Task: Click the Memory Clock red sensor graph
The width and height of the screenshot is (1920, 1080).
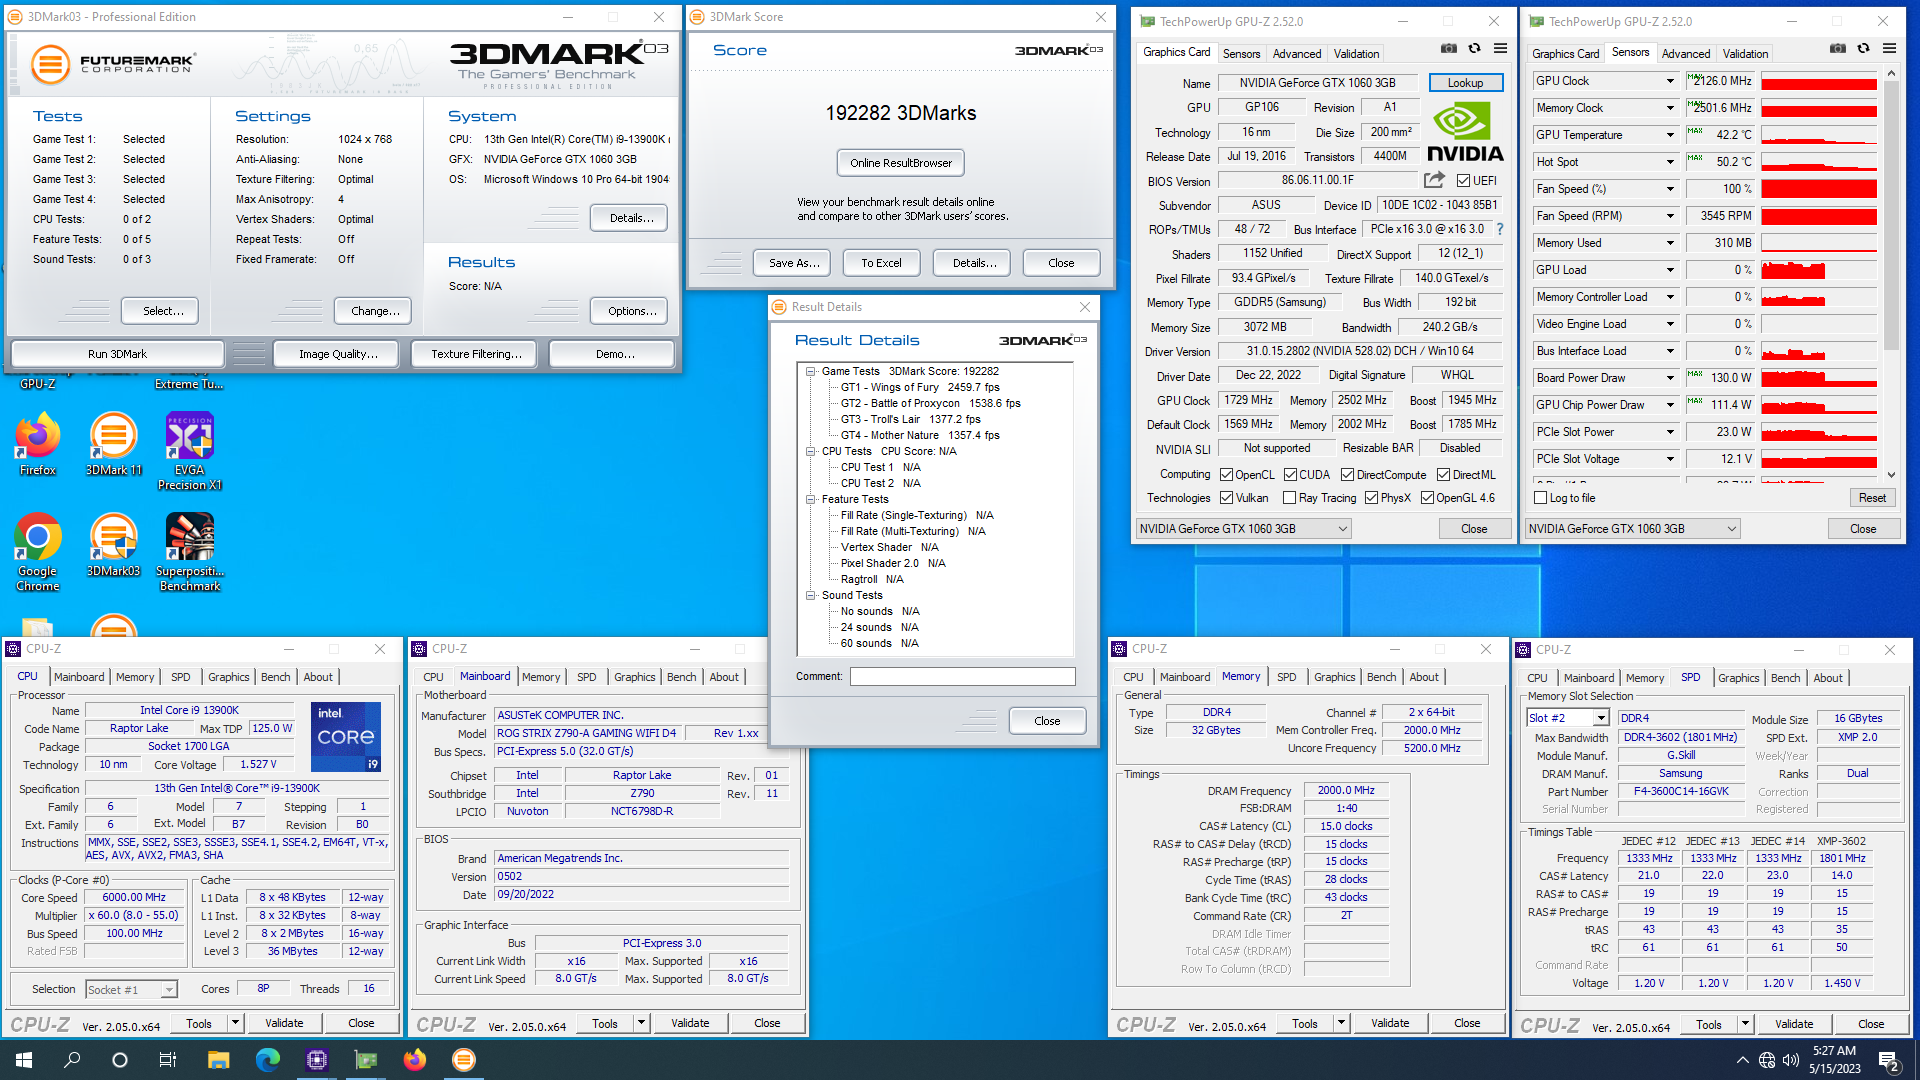Action: (x=1819, y=108)
